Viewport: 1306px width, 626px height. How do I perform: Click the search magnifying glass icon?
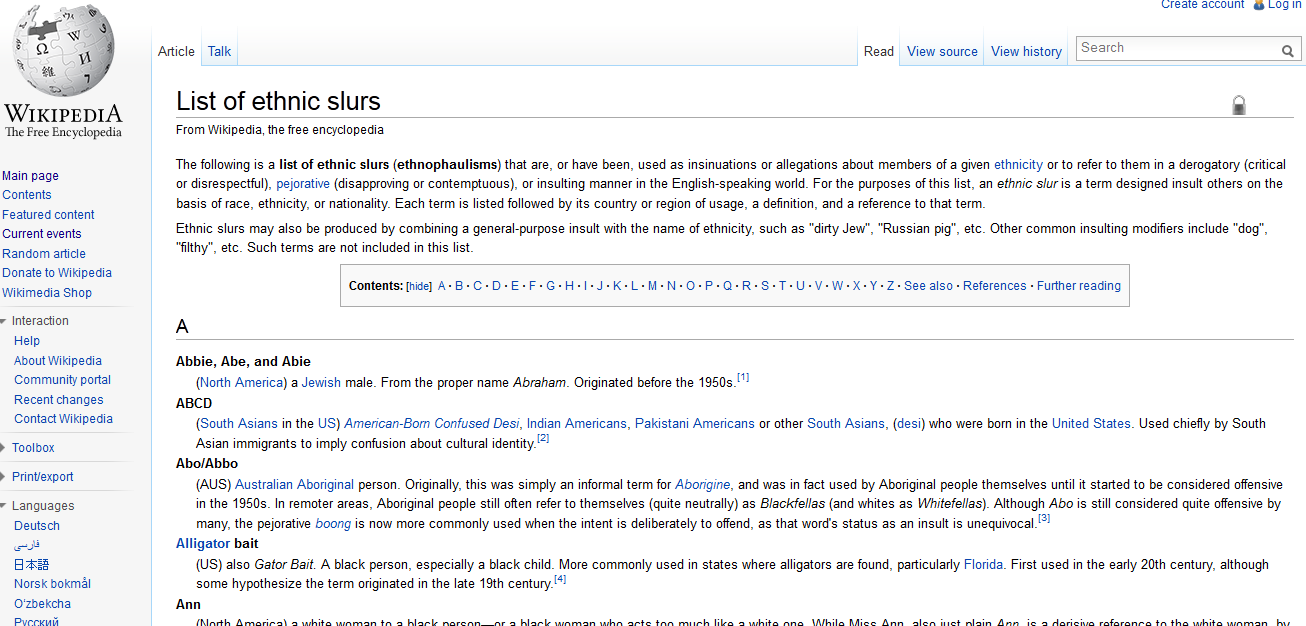pyautogui.click(x=1288, y=50)
